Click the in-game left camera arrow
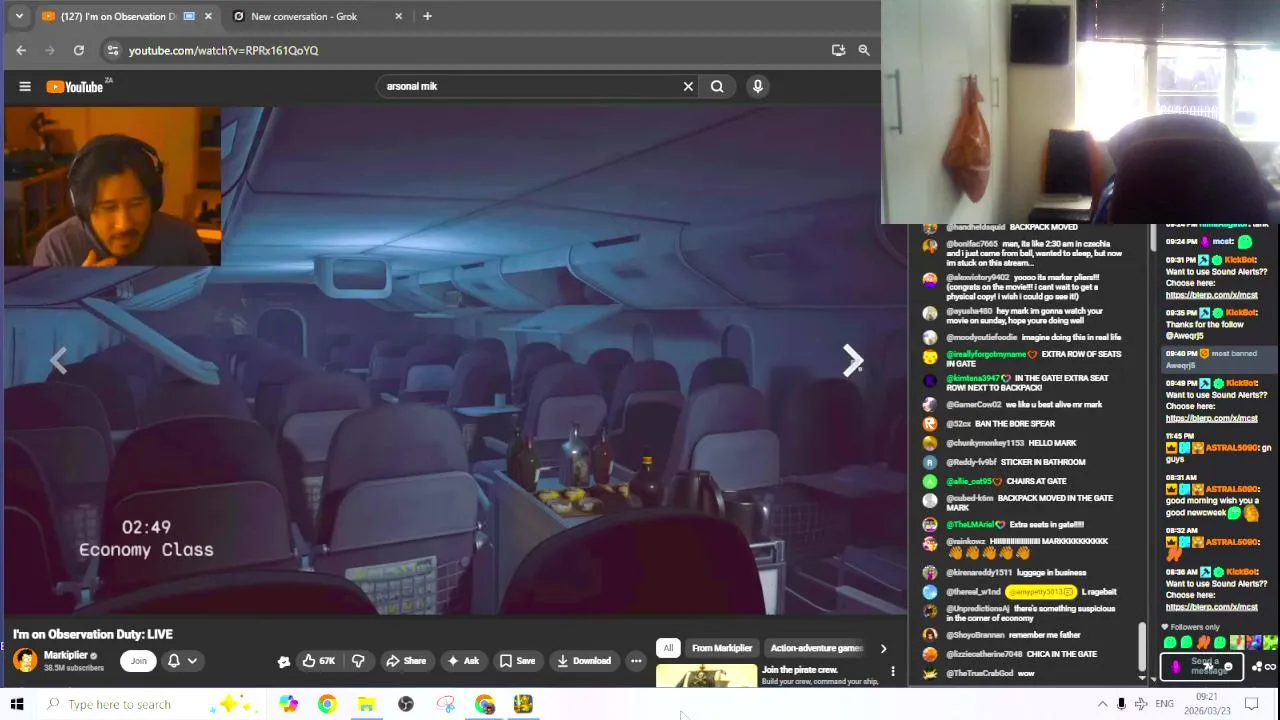The image size is (1280, 720). pyautogui.click(x=58, y=361)
